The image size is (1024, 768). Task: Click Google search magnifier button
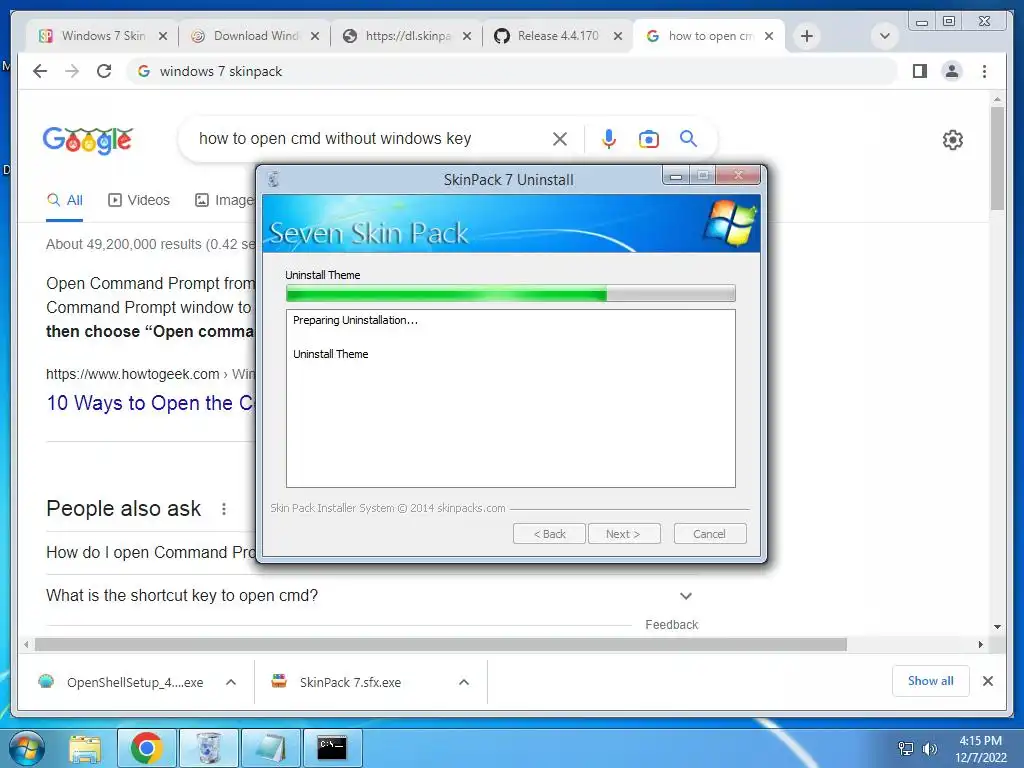(688, 138)
